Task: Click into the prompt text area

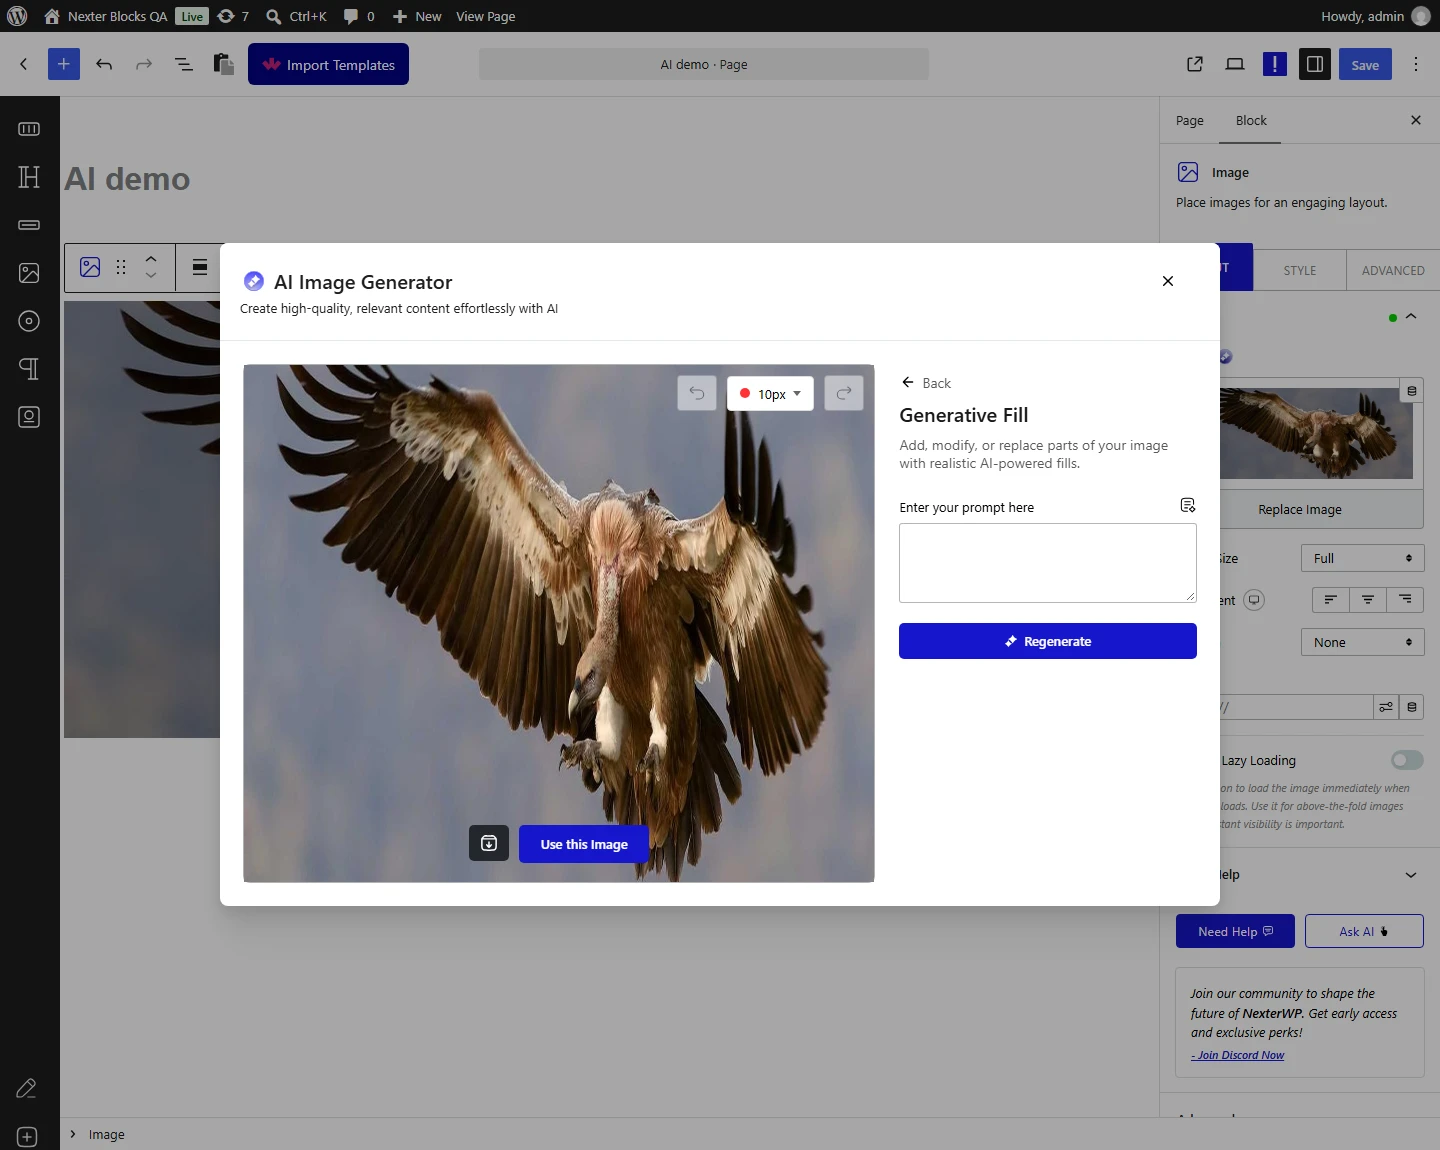Action: [x=1048, y=563]
